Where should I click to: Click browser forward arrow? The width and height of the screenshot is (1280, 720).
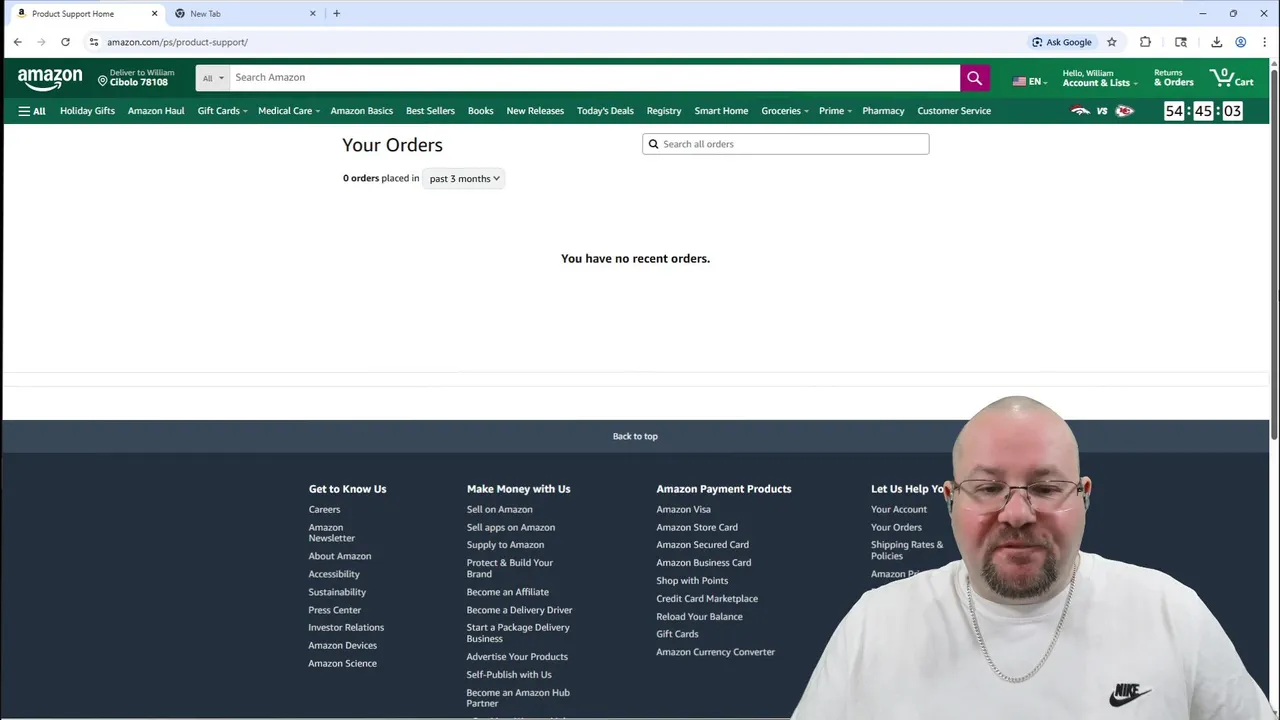(41, 42)
